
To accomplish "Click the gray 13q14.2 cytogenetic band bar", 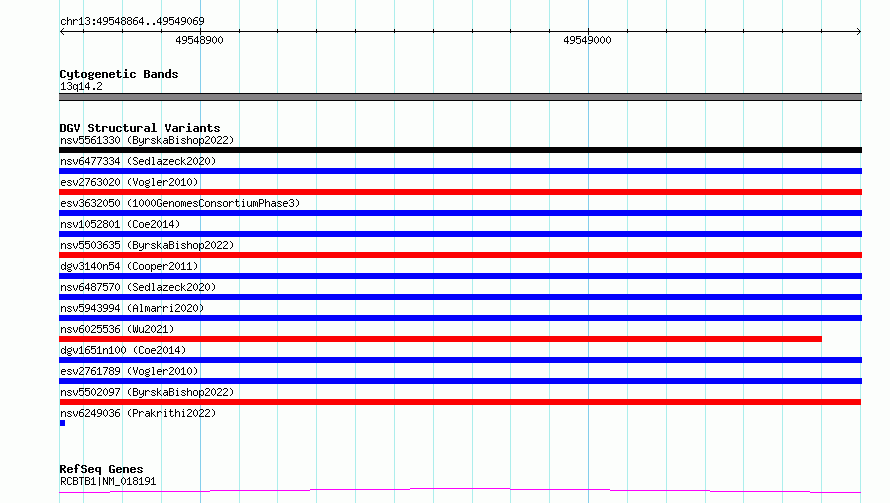I will click(x=460, y=97).
